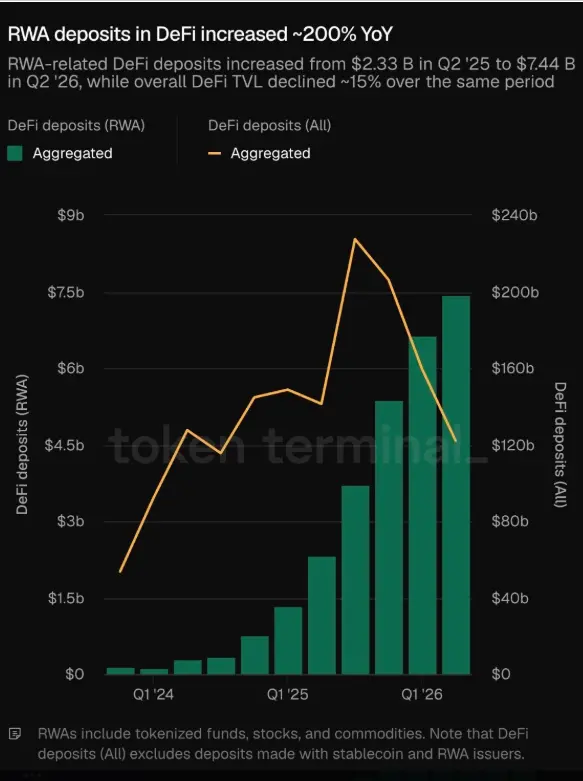Screen dimensions: 583x781
Task: Select the DeFi deposits (RWA) legend heading
Action: pyautogui.click(x=76, y=125)
